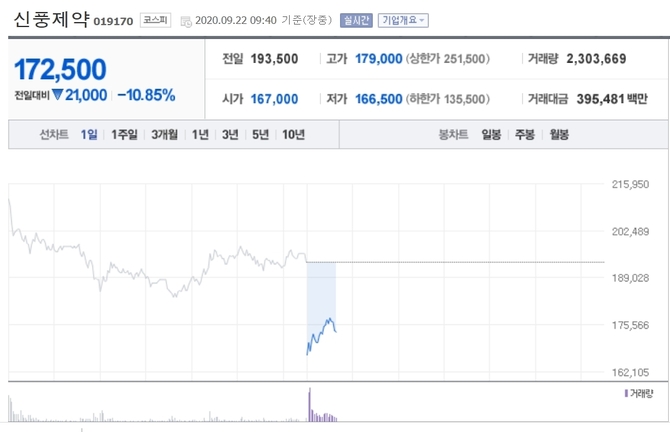Click the 실시간 real-time badge
Screen dimensions: 670x432
(355, 20)
